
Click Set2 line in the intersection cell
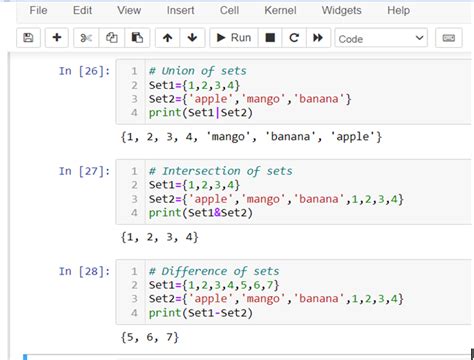point(276,199)
